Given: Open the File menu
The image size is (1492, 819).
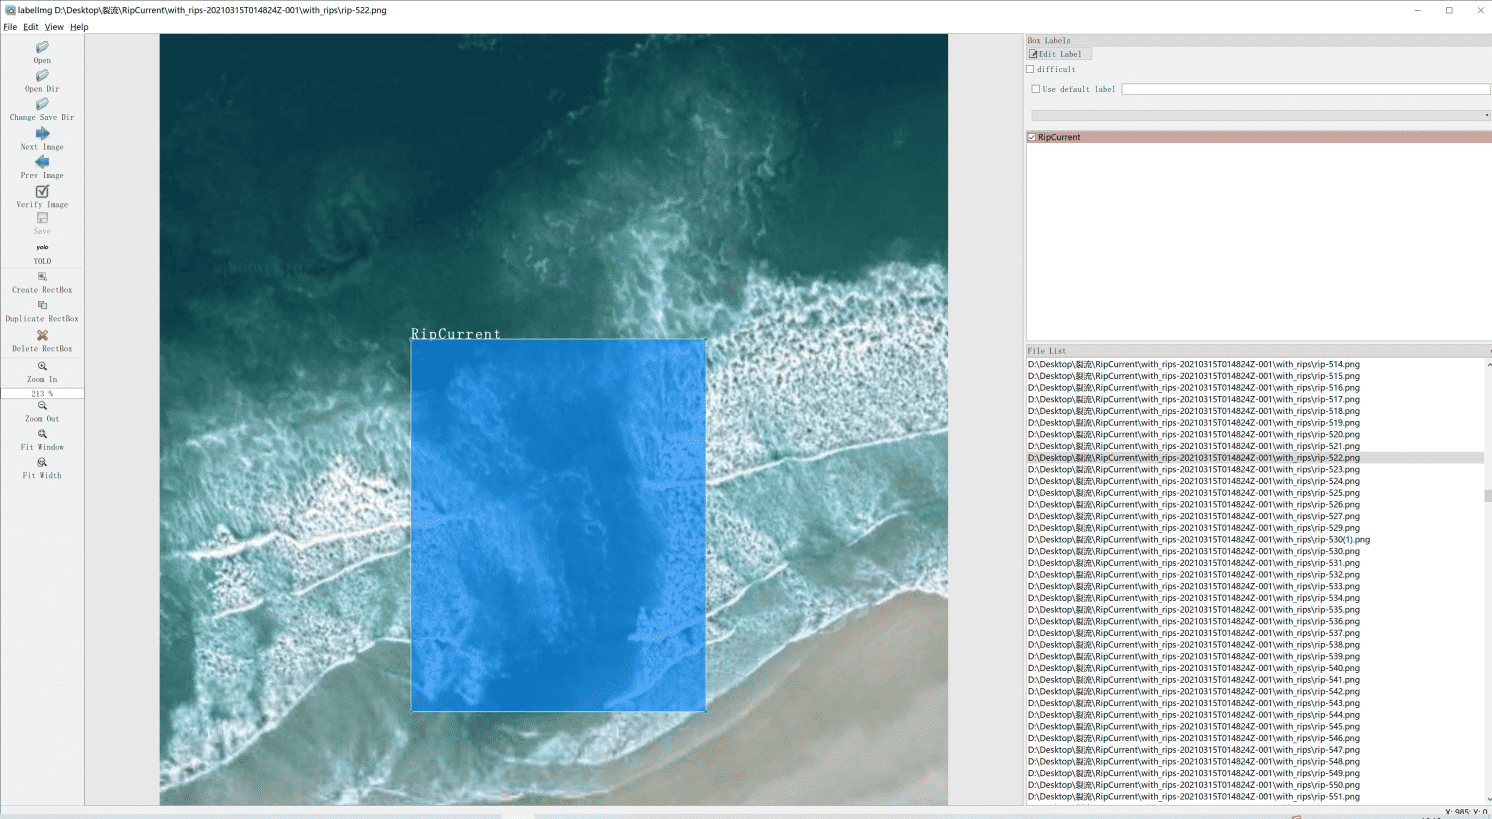Looking at the screenshot, I should [x=10, y=27].
